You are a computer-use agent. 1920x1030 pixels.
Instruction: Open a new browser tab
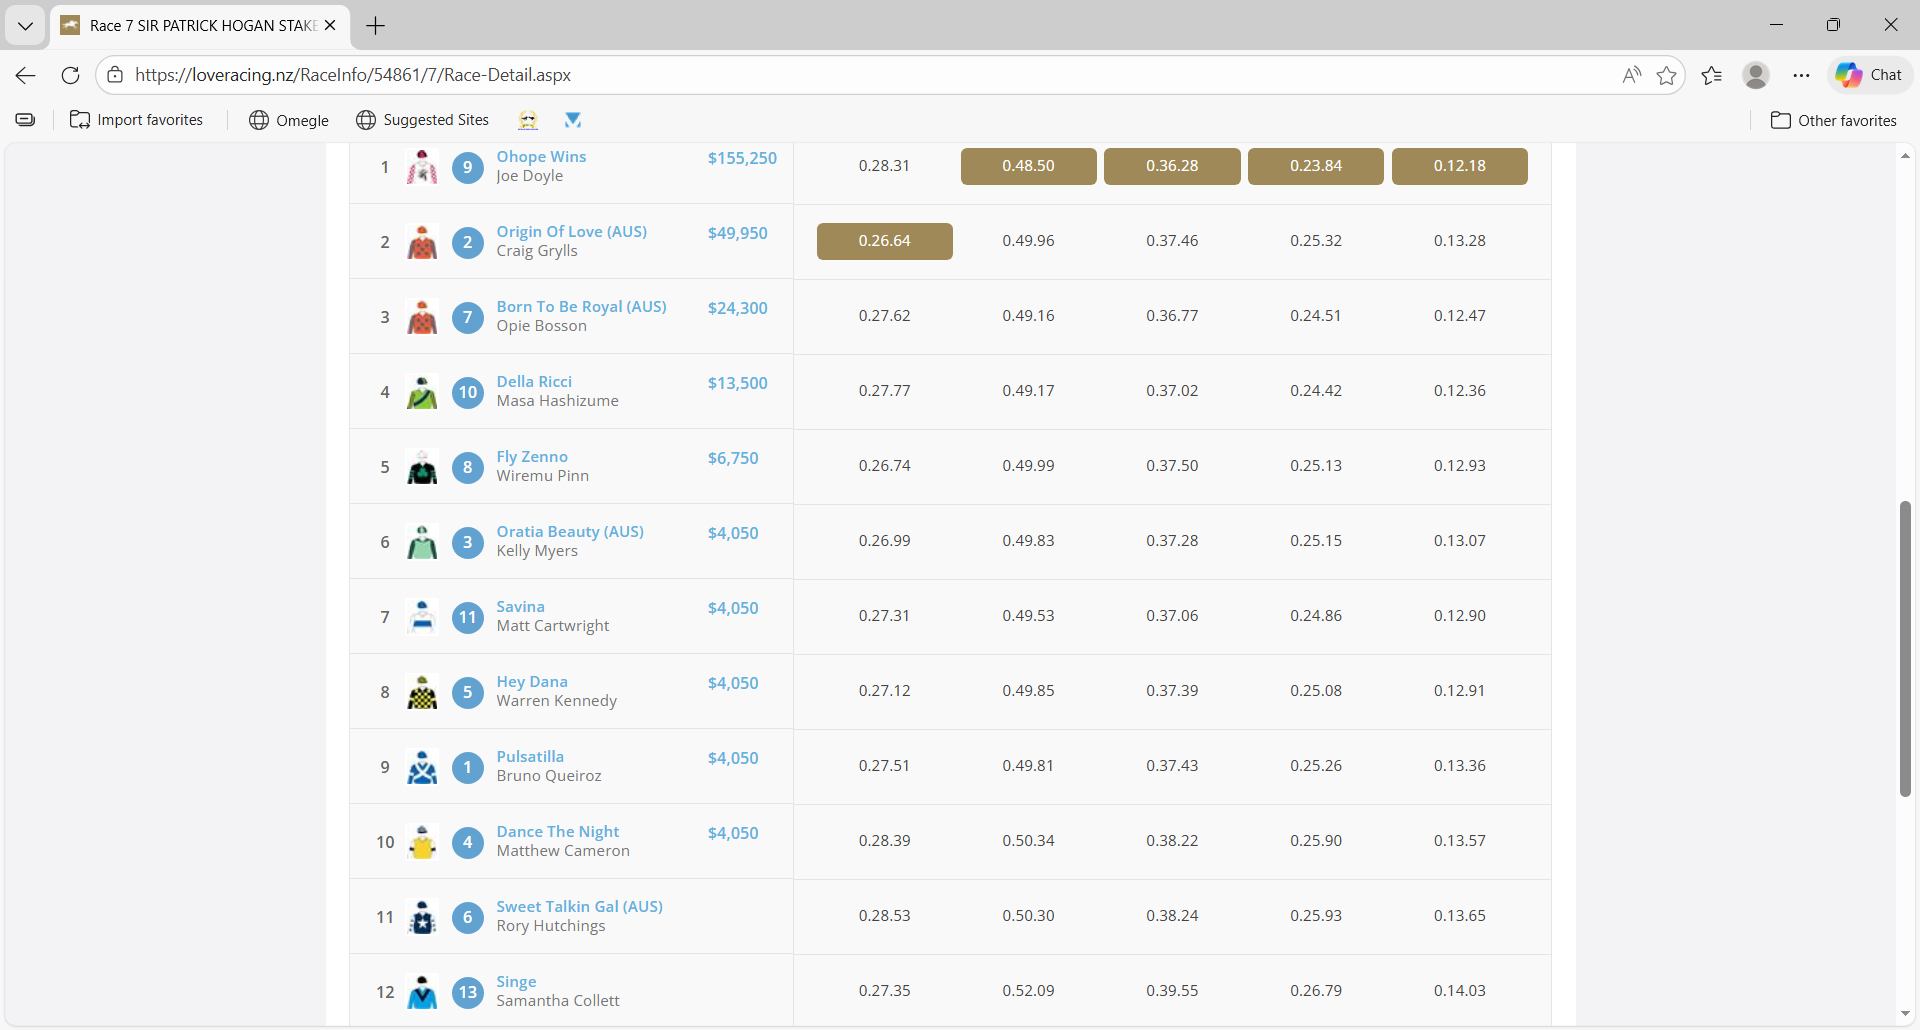point(376,26)
